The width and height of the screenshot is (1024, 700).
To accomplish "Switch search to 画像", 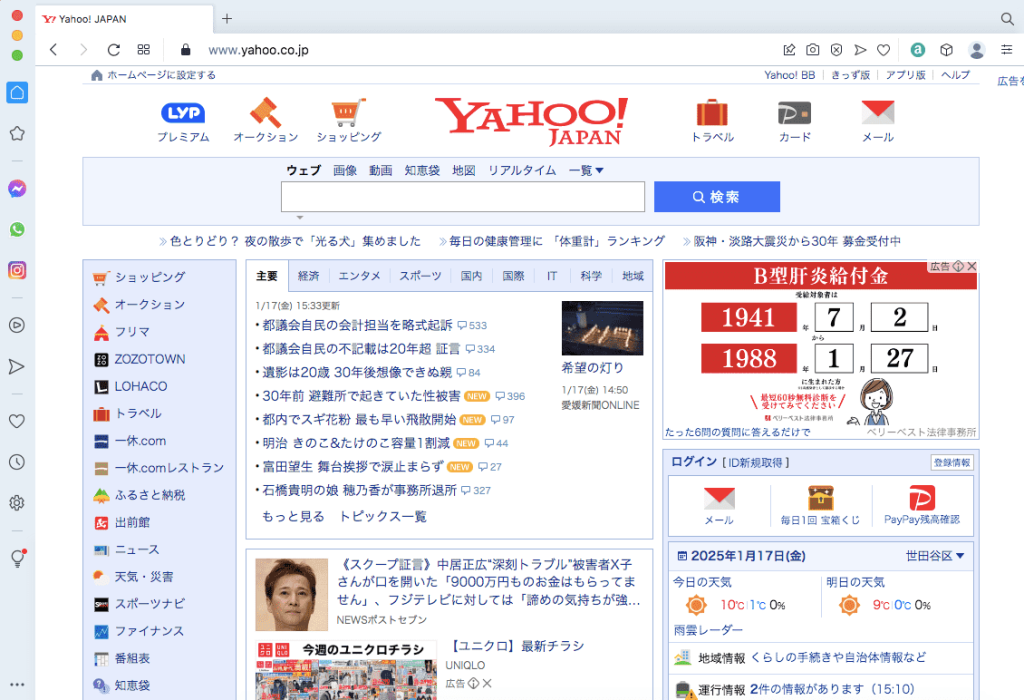I will 345,170.
